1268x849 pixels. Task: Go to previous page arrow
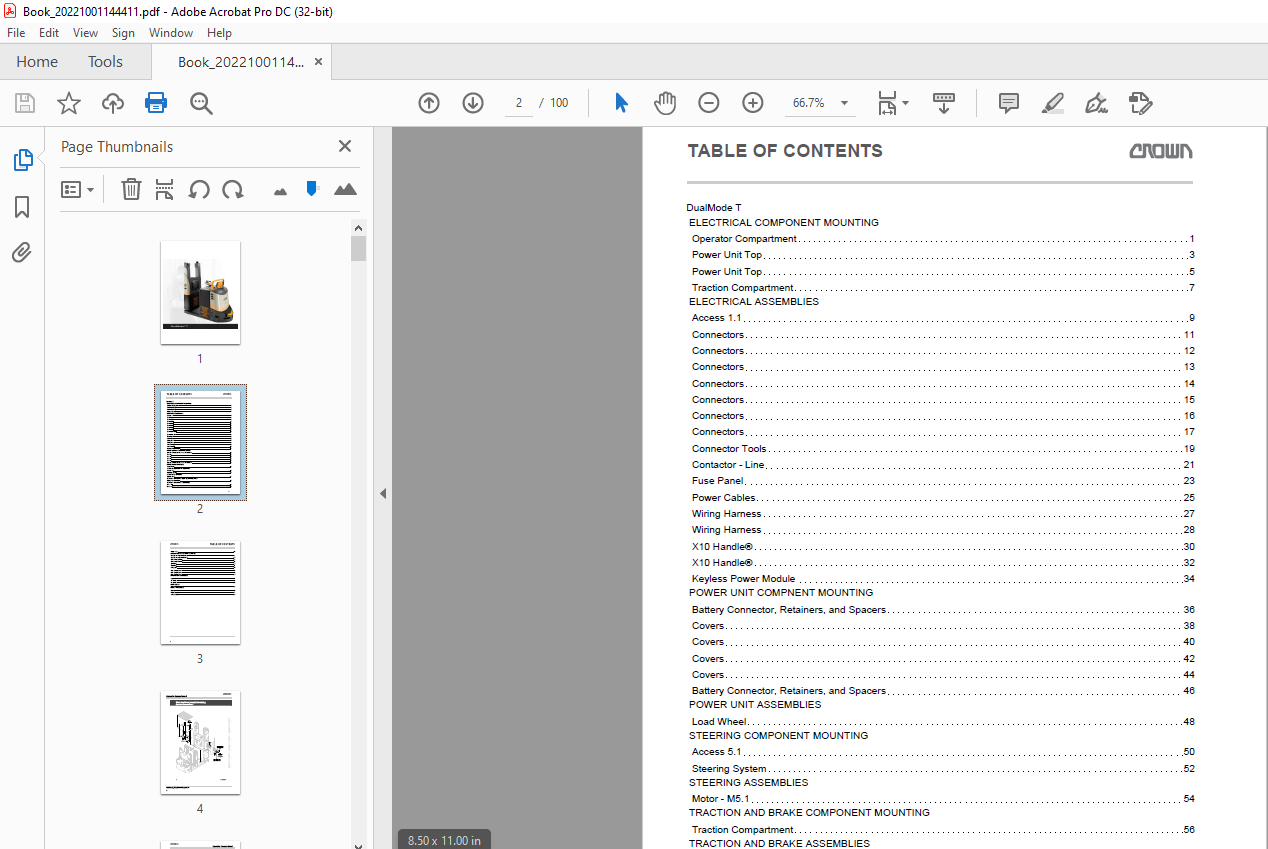429,103
